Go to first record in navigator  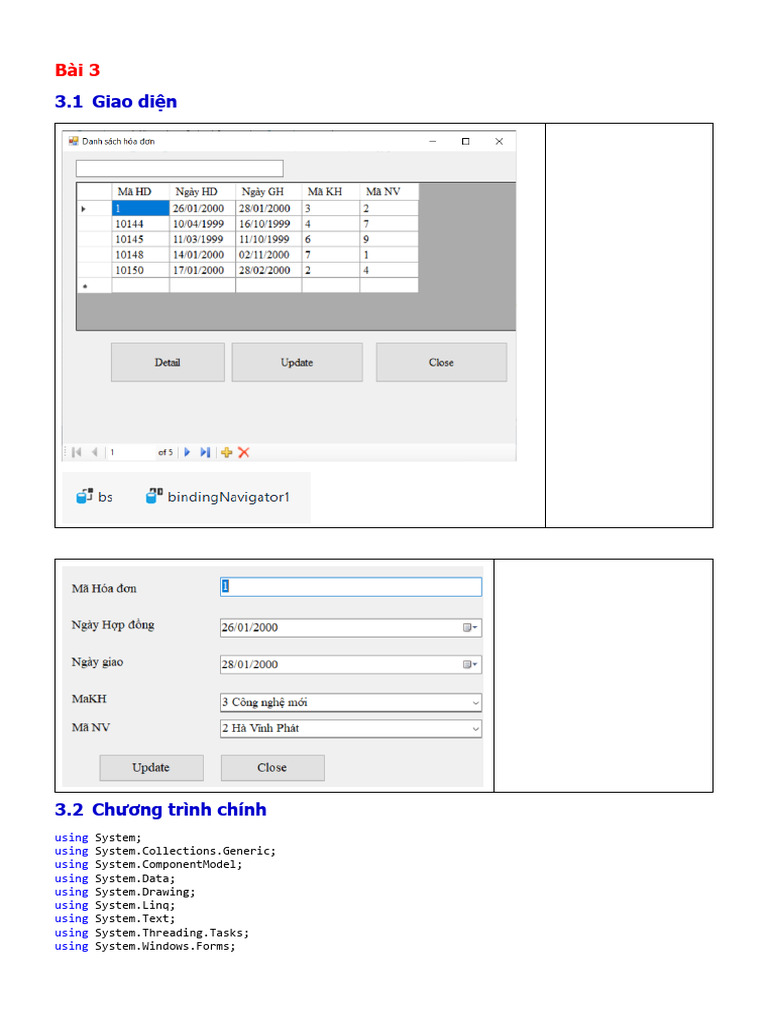(77, 452)
